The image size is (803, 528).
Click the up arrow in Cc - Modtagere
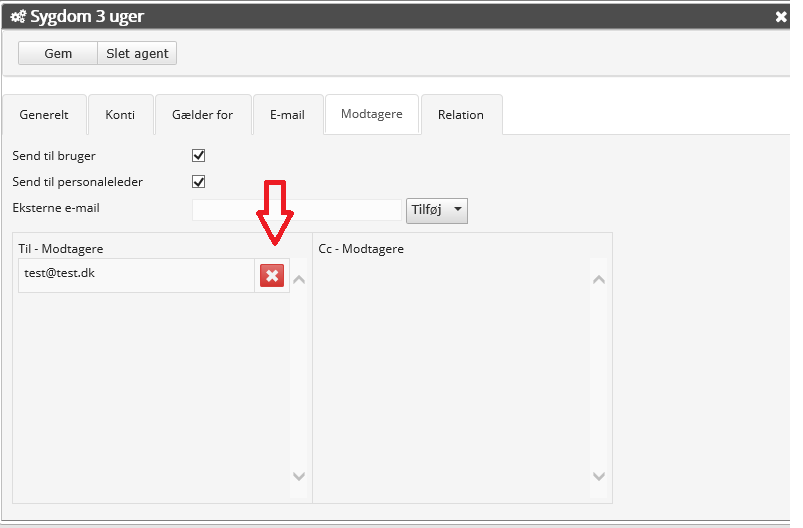click(x=599, y=279)
